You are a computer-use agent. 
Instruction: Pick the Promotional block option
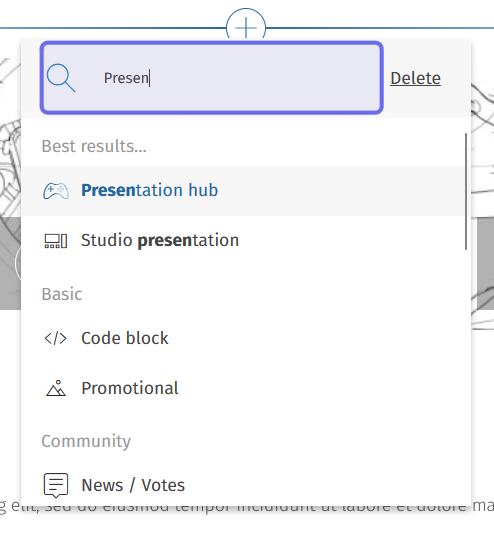click(x=243, y=388)
